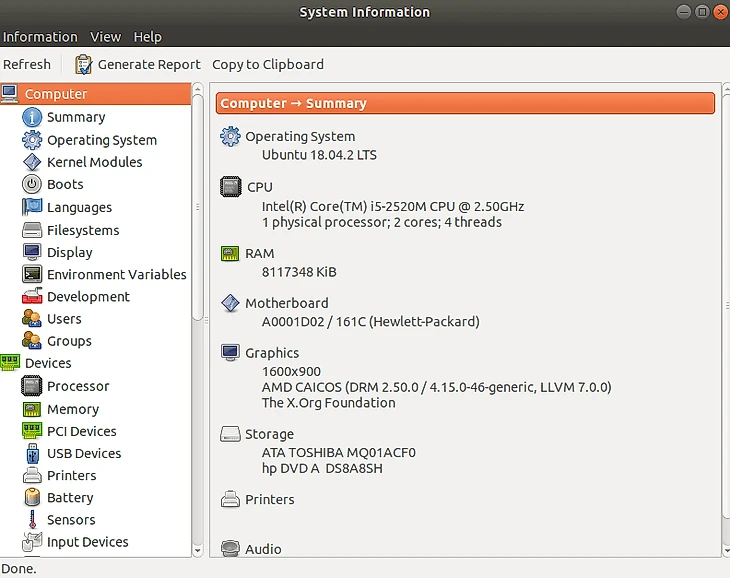The height and width of the screenshot is (578, 730).
Task: Open the Environment Variables entry
Action: coord(116,274)
